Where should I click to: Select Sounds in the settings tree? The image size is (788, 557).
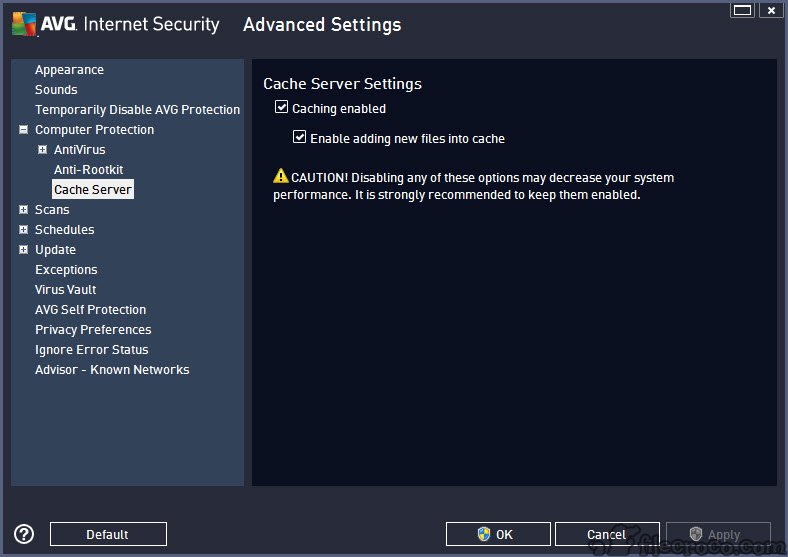tap(56, 89)
